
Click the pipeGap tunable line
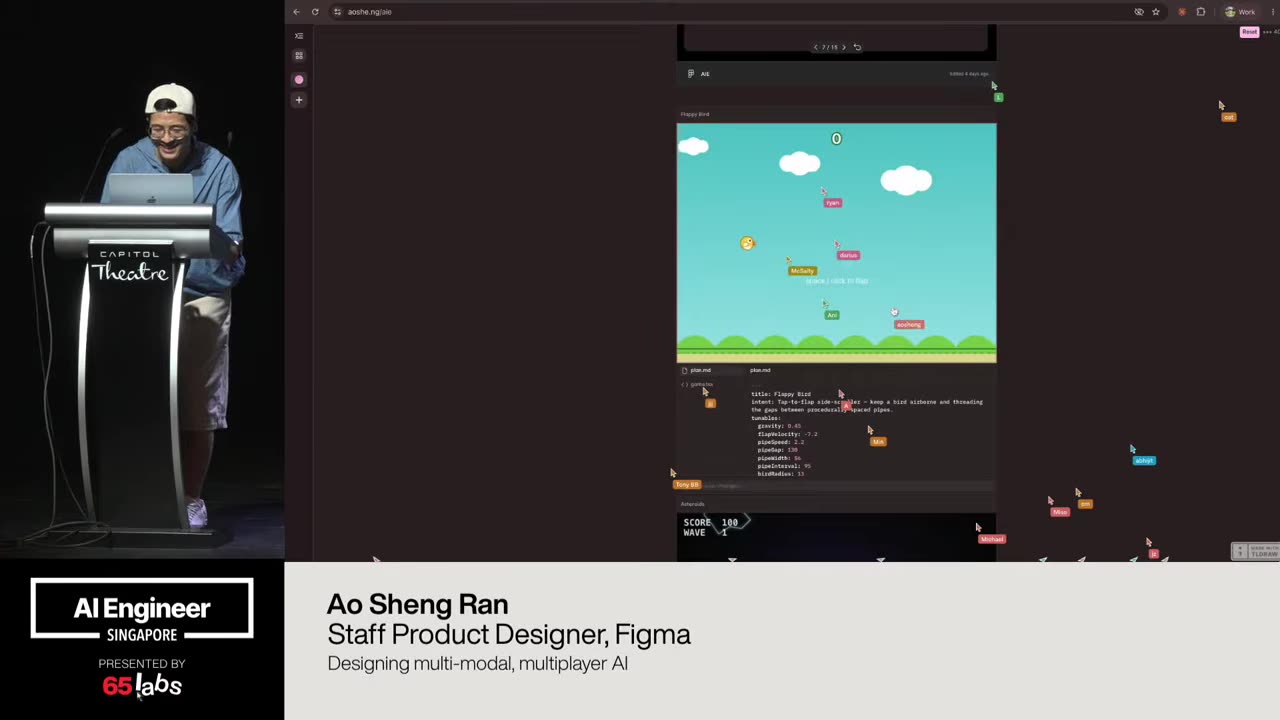point(778,450)
